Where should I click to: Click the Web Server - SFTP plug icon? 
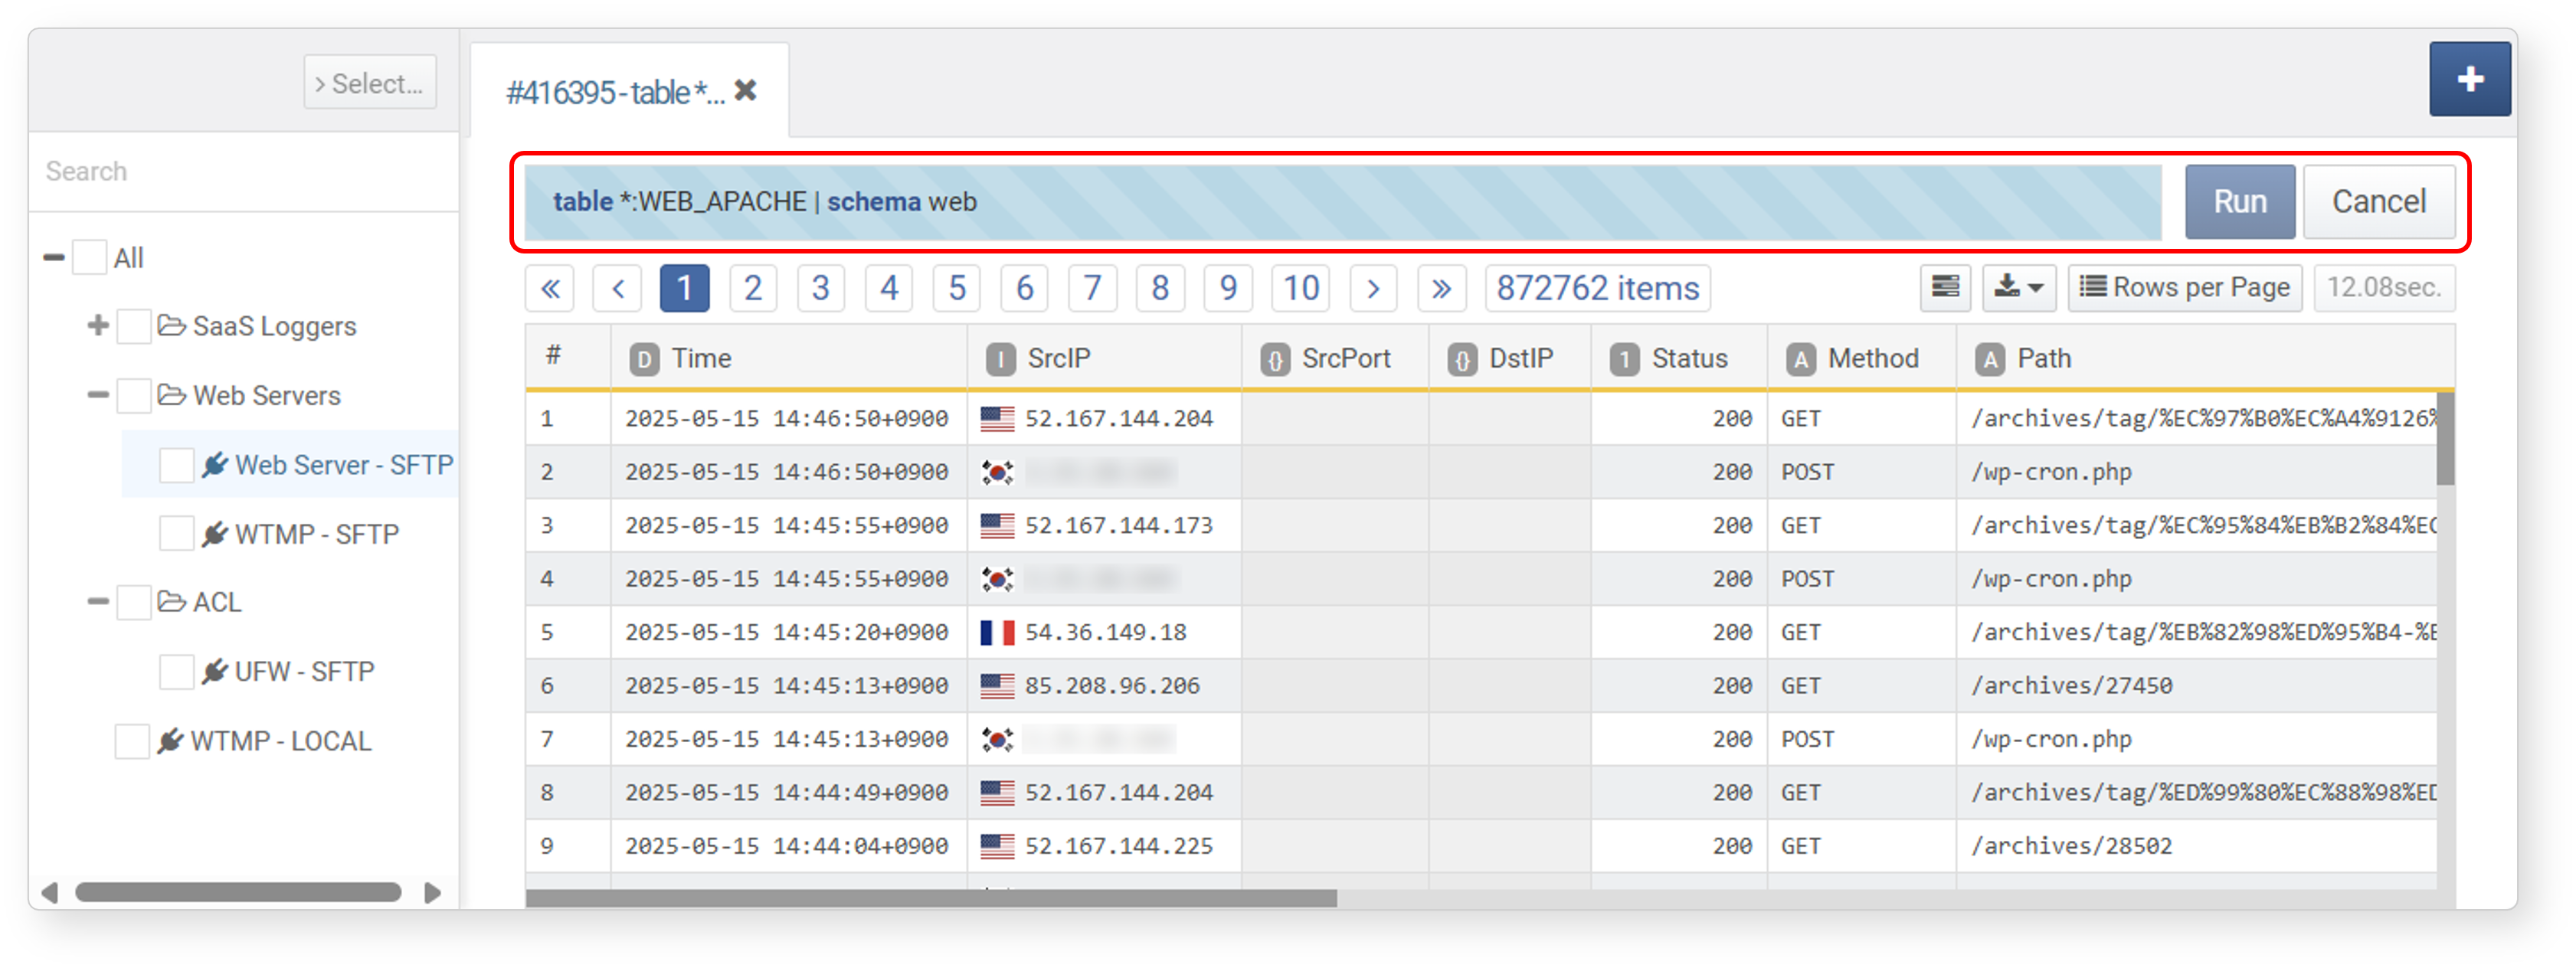tap(214, 465)
